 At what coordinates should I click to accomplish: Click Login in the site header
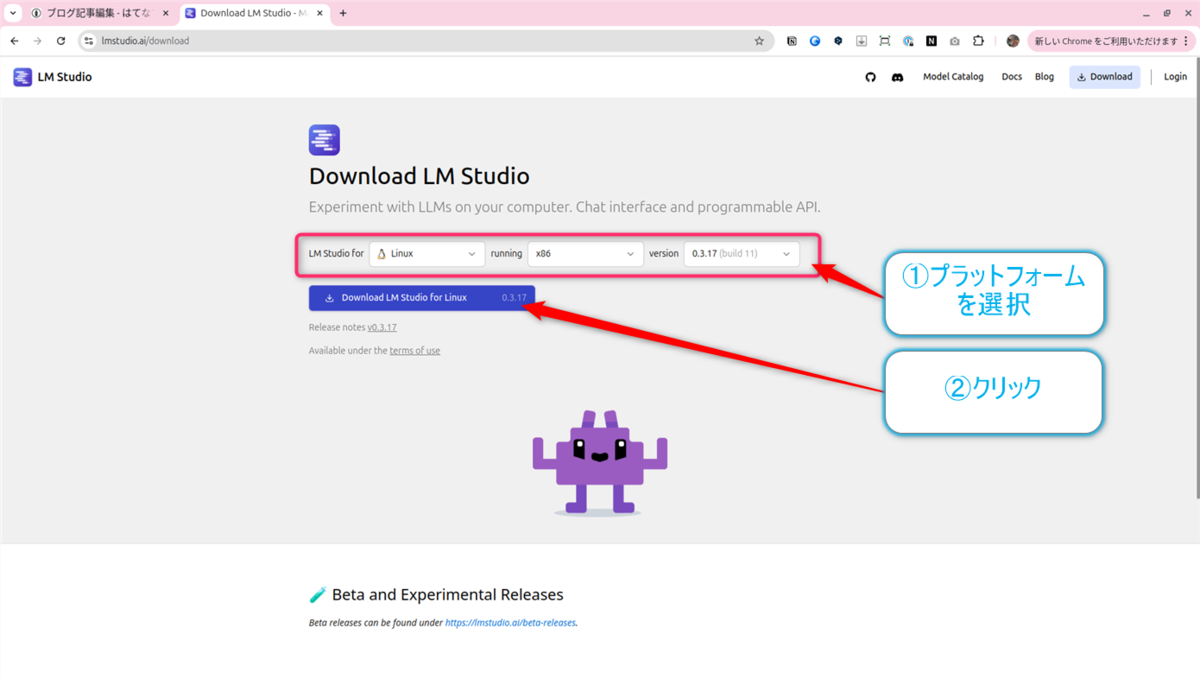tap(1175, 77)
